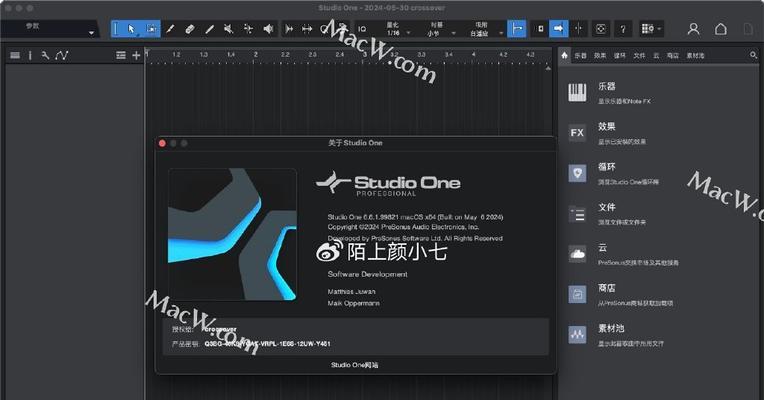The width and height of the screenshot is (764, 400).
Task: Toggle the autoscroll button left of the blue arrow
Action: [540, 29]
